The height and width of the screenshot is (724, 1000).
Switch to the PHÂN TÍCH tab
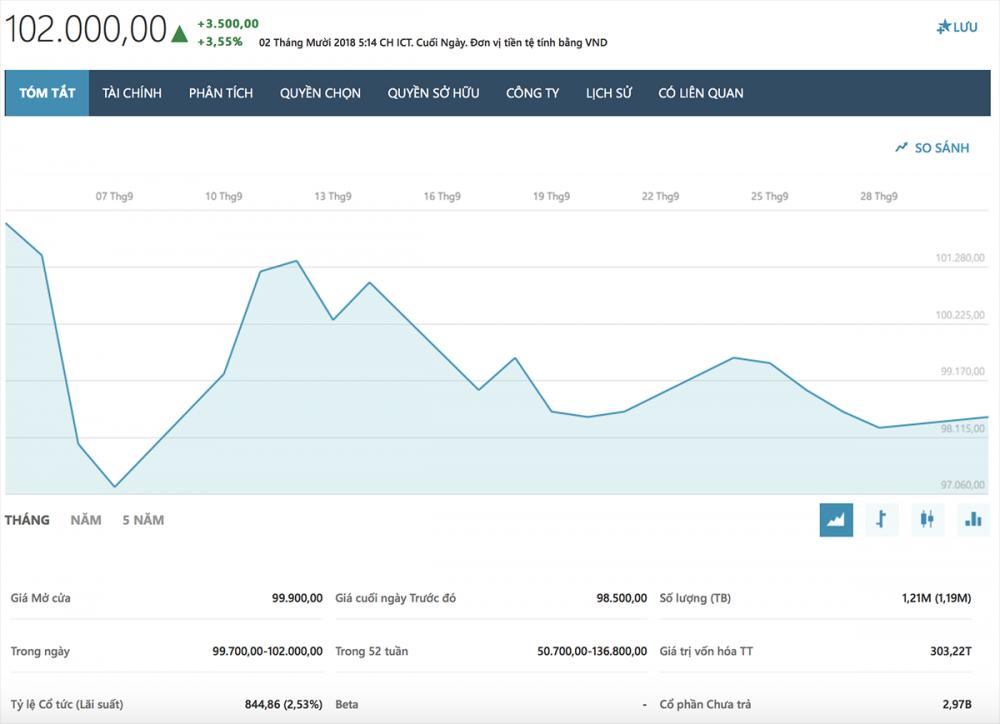pos(221,93)
